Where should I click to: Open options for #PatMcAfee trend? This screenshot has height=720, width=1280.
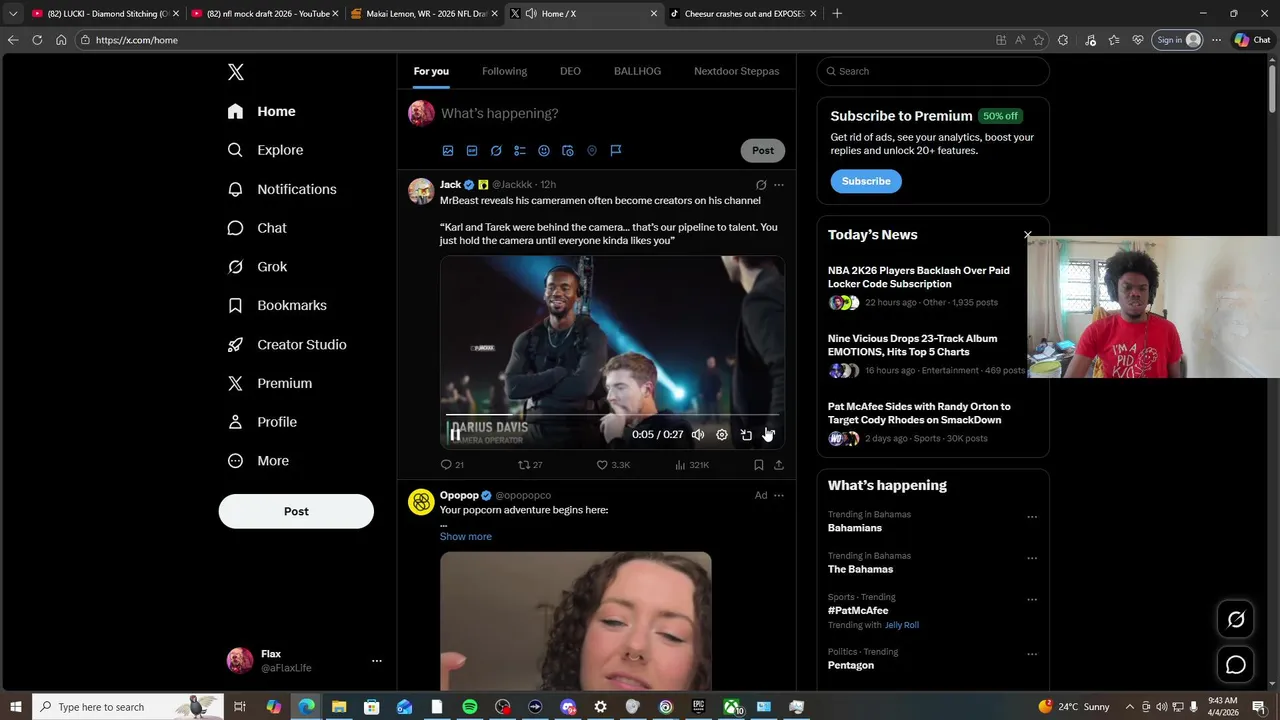coord(1032,600)
